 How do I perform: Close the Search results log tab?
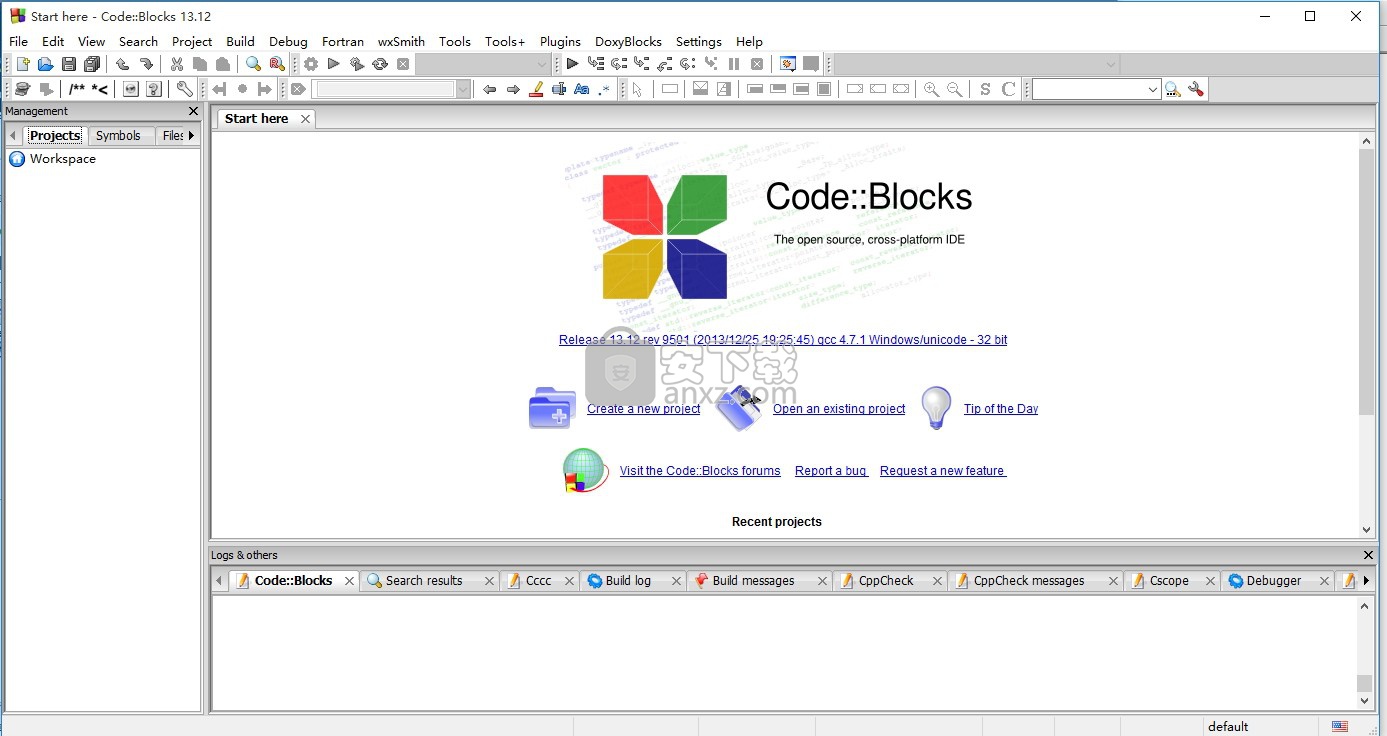(489, 581)
